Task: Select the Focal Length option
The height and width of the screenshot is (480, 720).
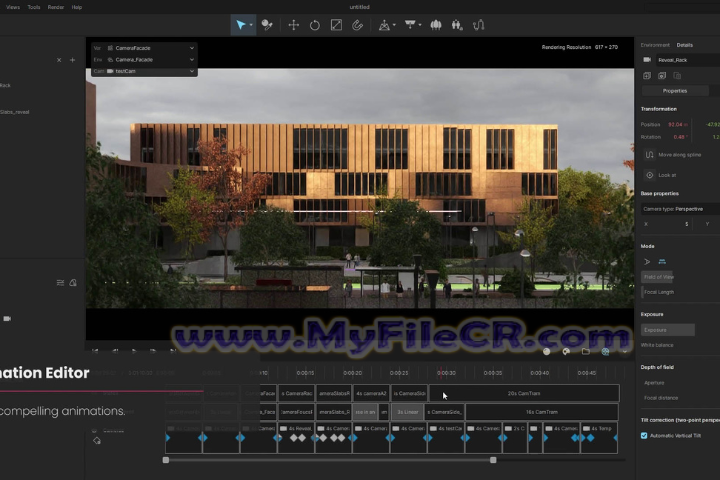Action: [x=658, y=292]
